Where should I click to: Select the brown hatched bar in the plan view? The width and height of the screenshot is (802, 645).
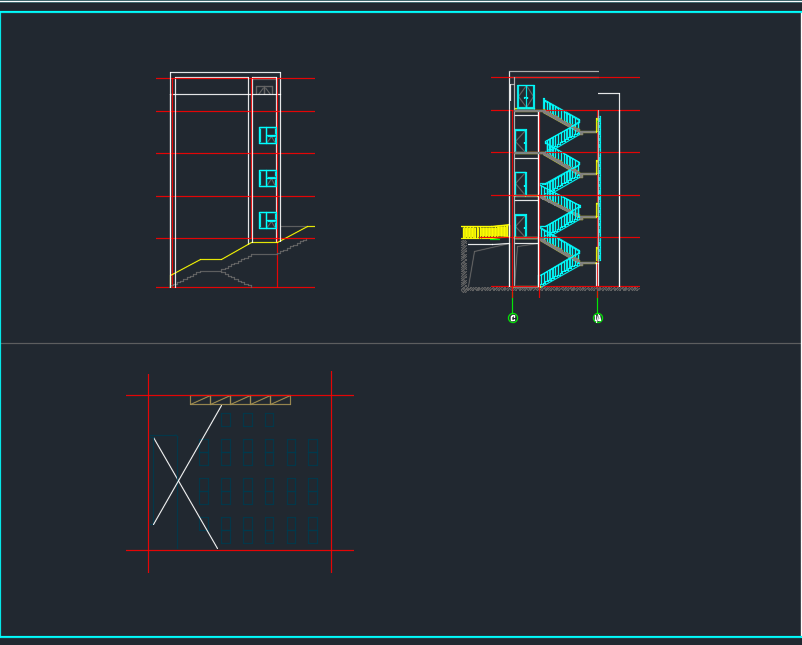pos(240,400)
